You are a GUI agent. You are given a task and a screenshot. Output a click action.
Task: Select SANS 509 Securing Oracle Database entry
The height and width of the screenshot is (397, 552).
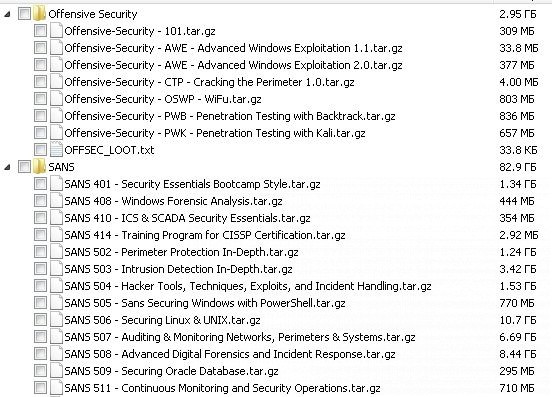click(171, 371)
